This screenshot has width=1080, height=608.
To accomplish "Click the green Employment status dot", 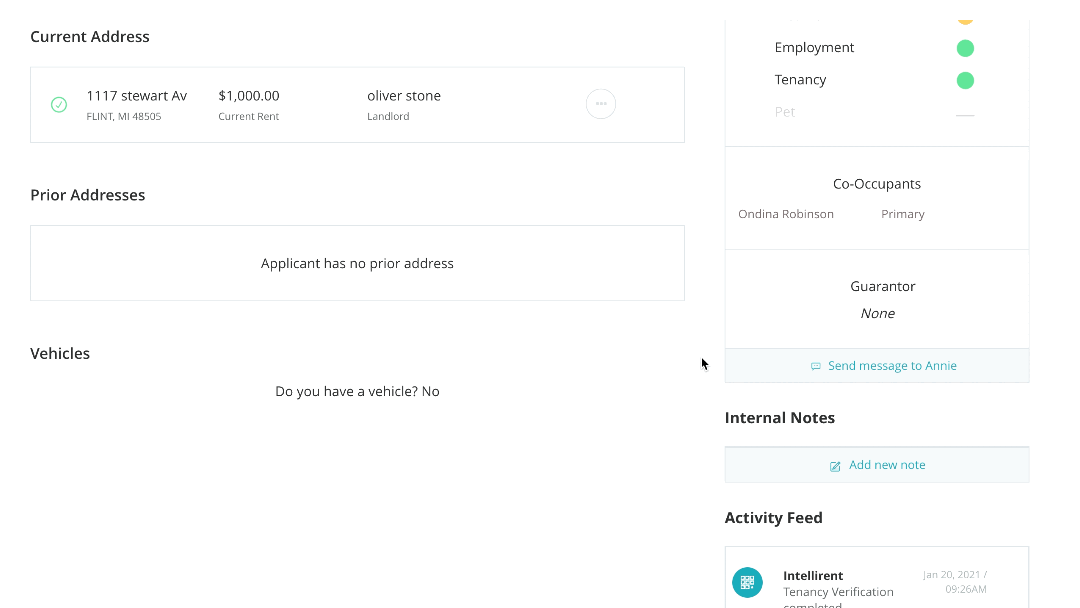I will tap(965, 48).
